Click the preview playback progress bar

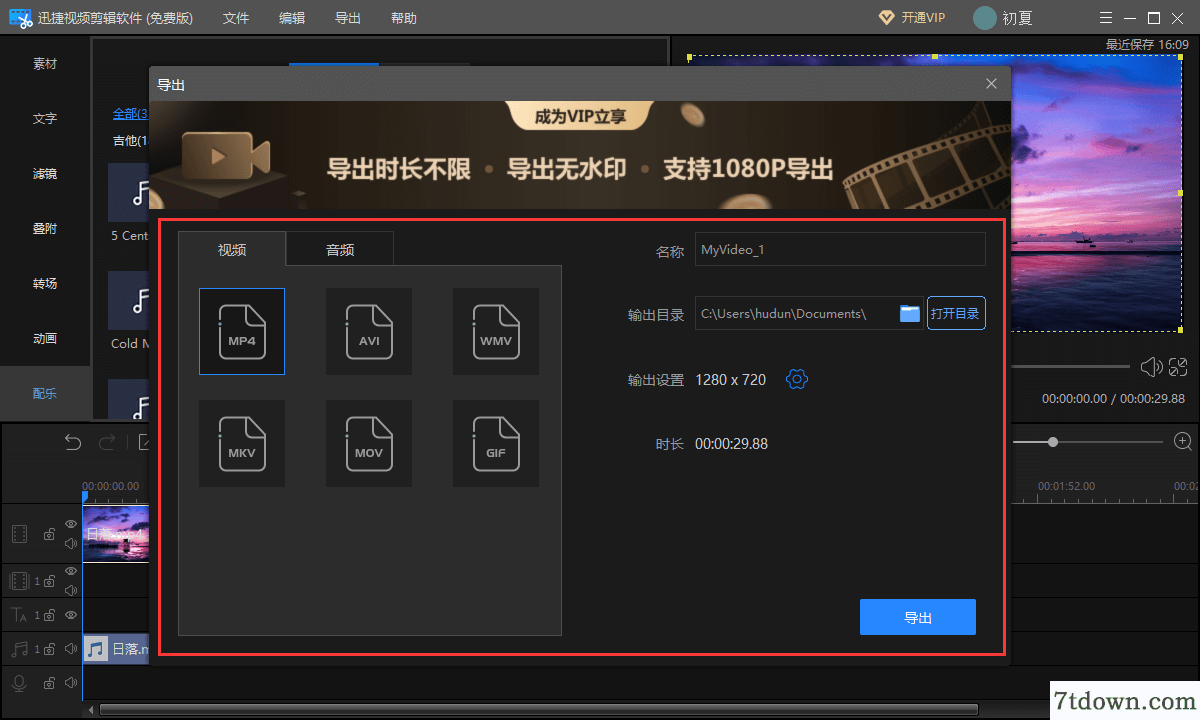click(x=1071, y=366)
